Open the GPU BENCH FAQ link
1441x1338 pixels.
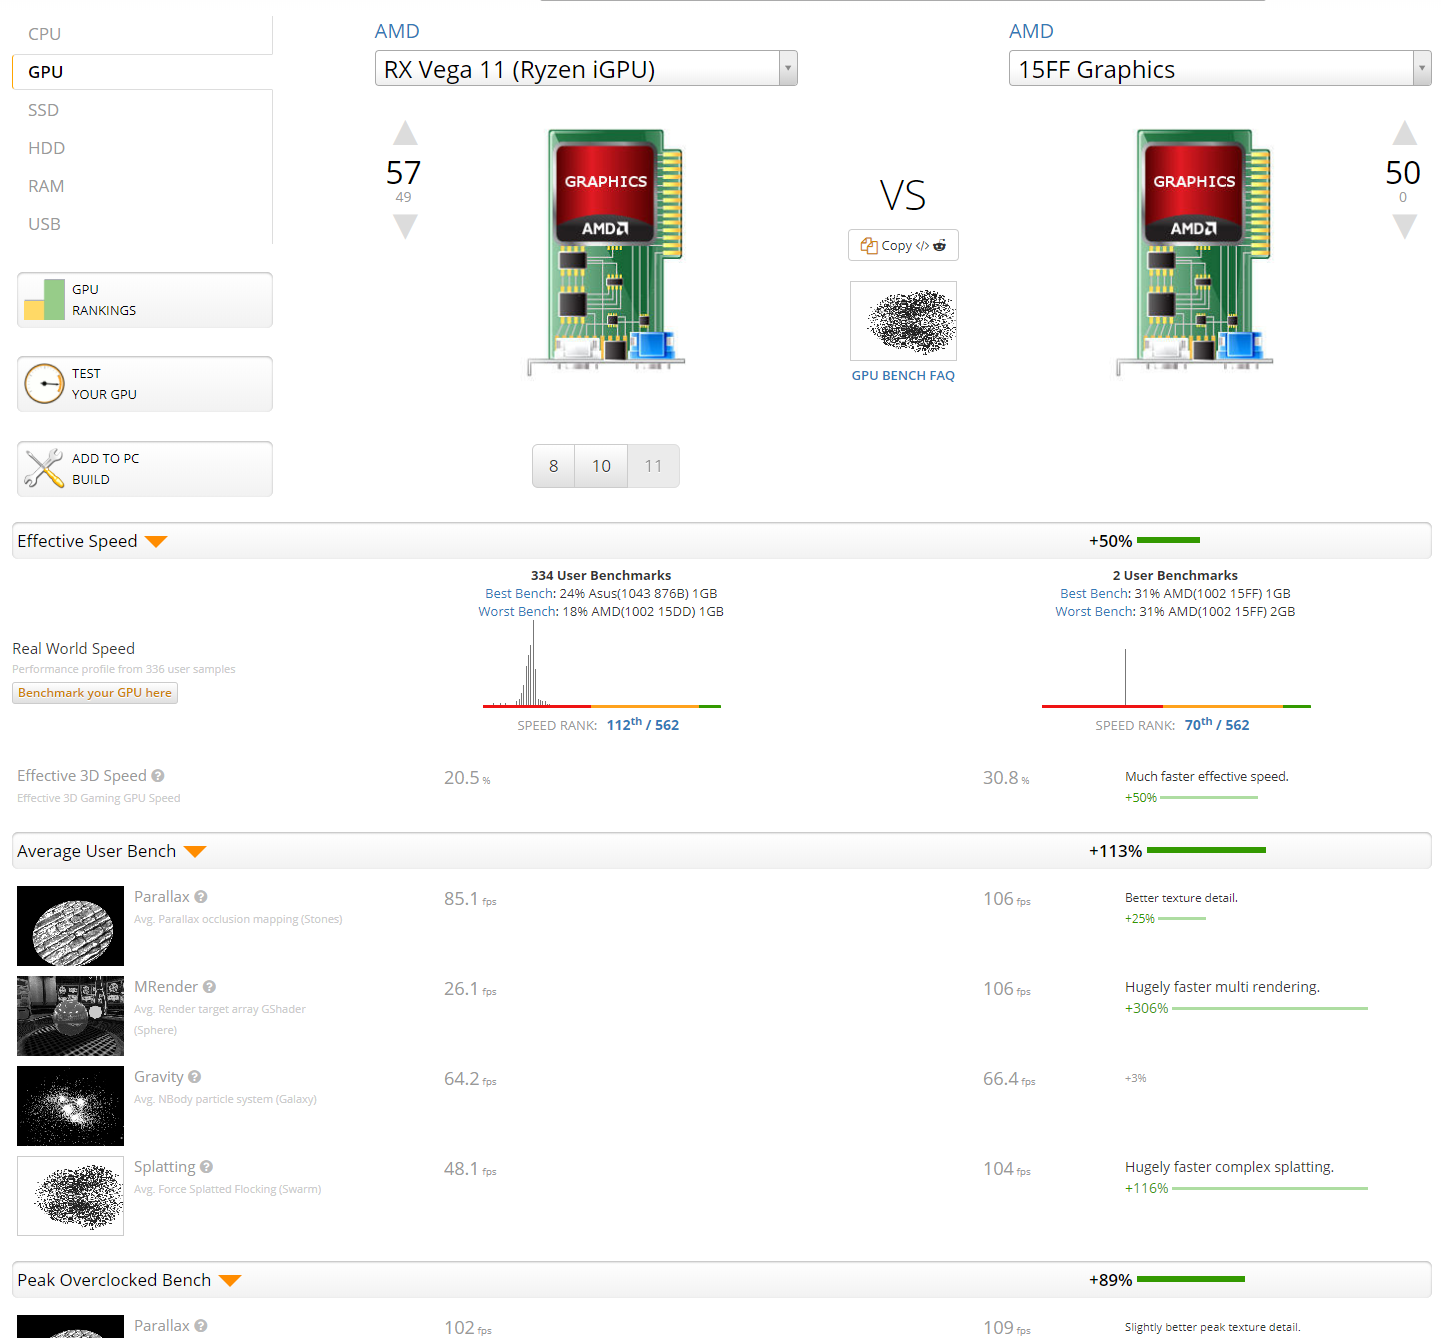pyautogui.click(x=903, y=376)
